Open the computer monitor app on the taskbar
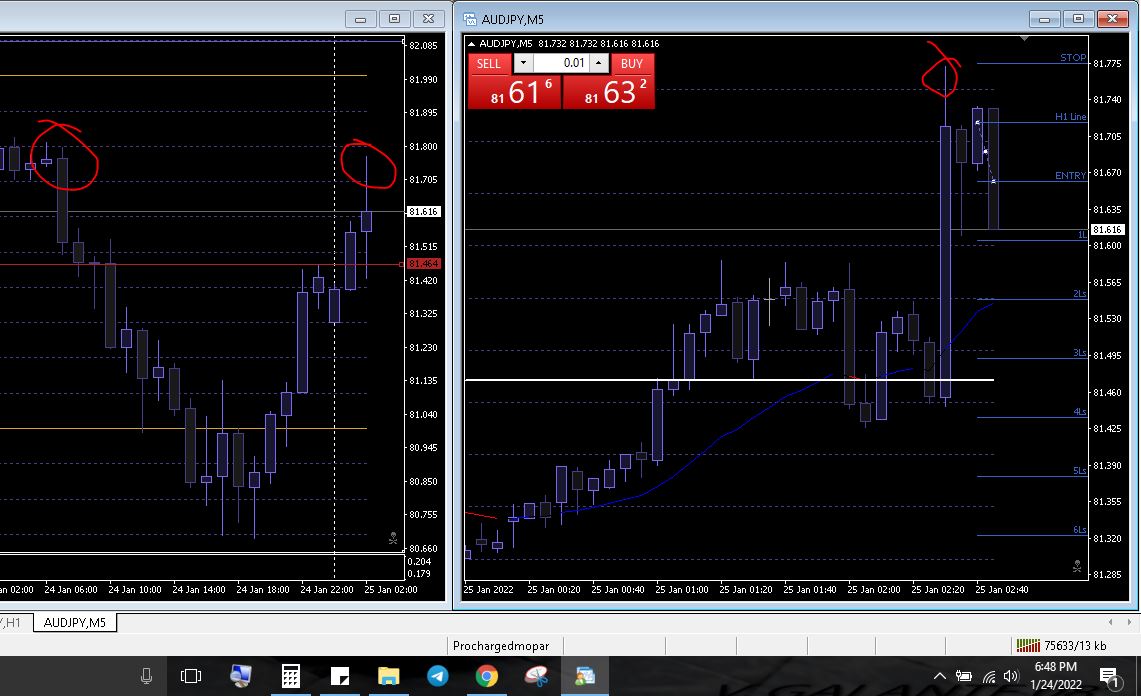The width and height of the screenshot is (1141, 696). pyautogui.click(x=240, y=676)
